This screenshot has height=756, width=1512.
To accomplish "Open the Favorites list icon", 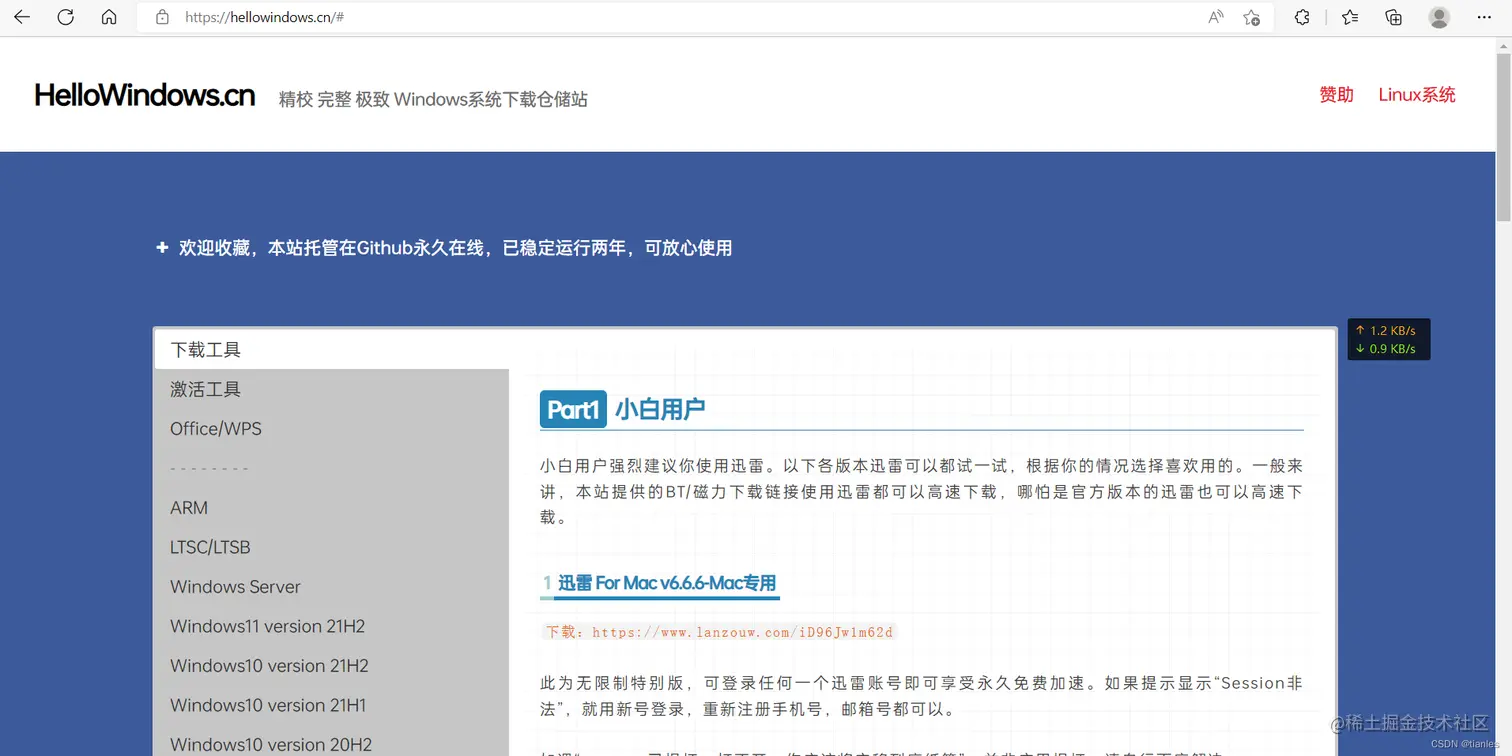I will coord(1349,17).
